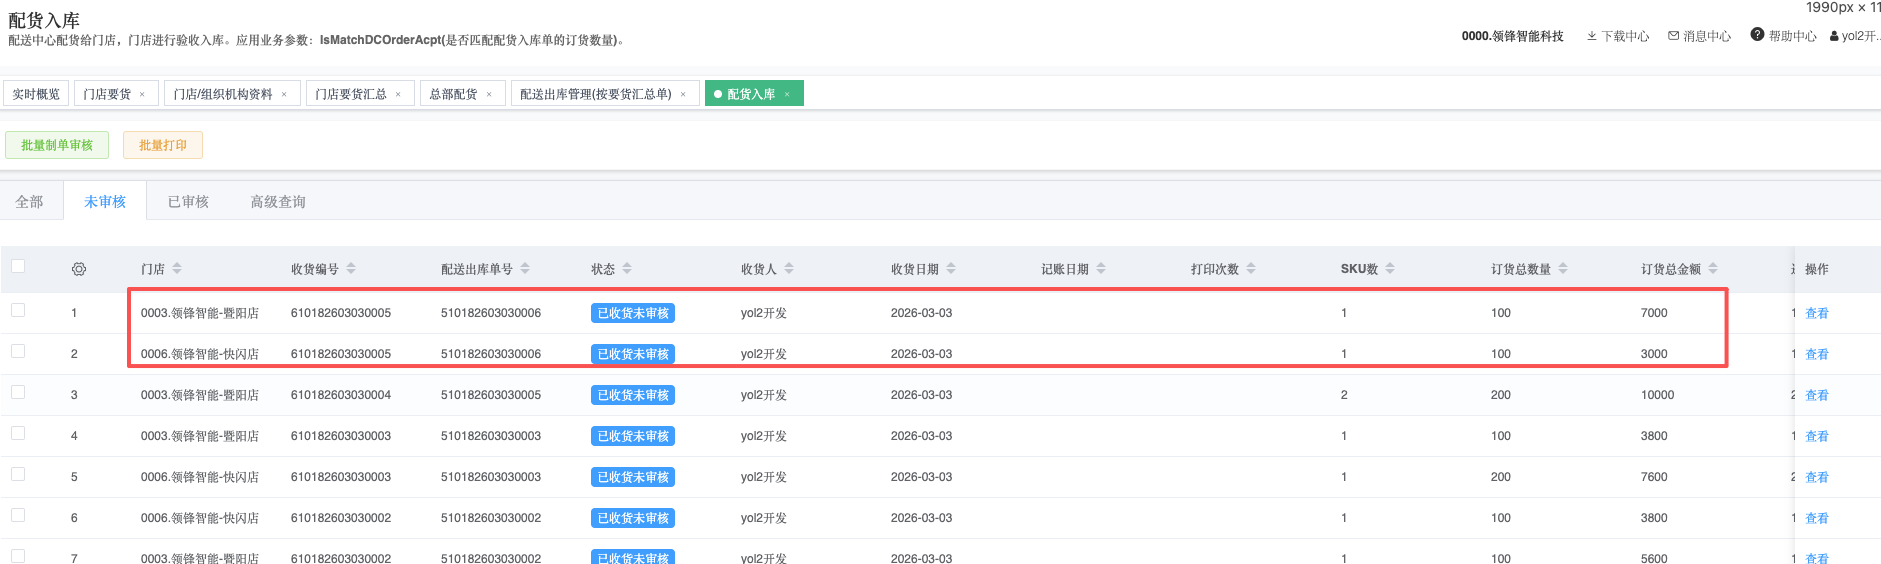The width and height of the screenshot is (1881, 564).
Task: Open 消息中心 envelope icon
Action: click(x=1673, y=36)
